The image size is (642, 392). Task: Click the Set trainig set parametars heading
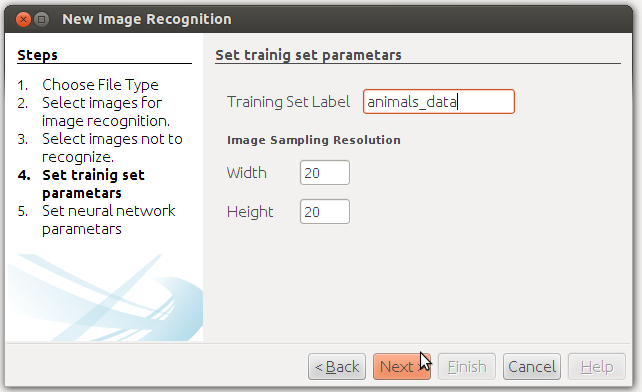pos(308,55)
